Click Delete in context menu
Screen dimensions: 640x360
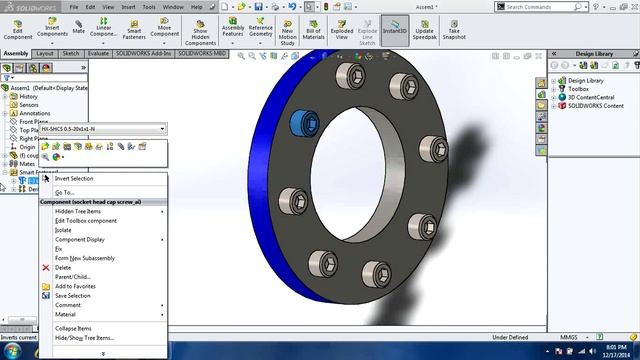tap(103, 268)
